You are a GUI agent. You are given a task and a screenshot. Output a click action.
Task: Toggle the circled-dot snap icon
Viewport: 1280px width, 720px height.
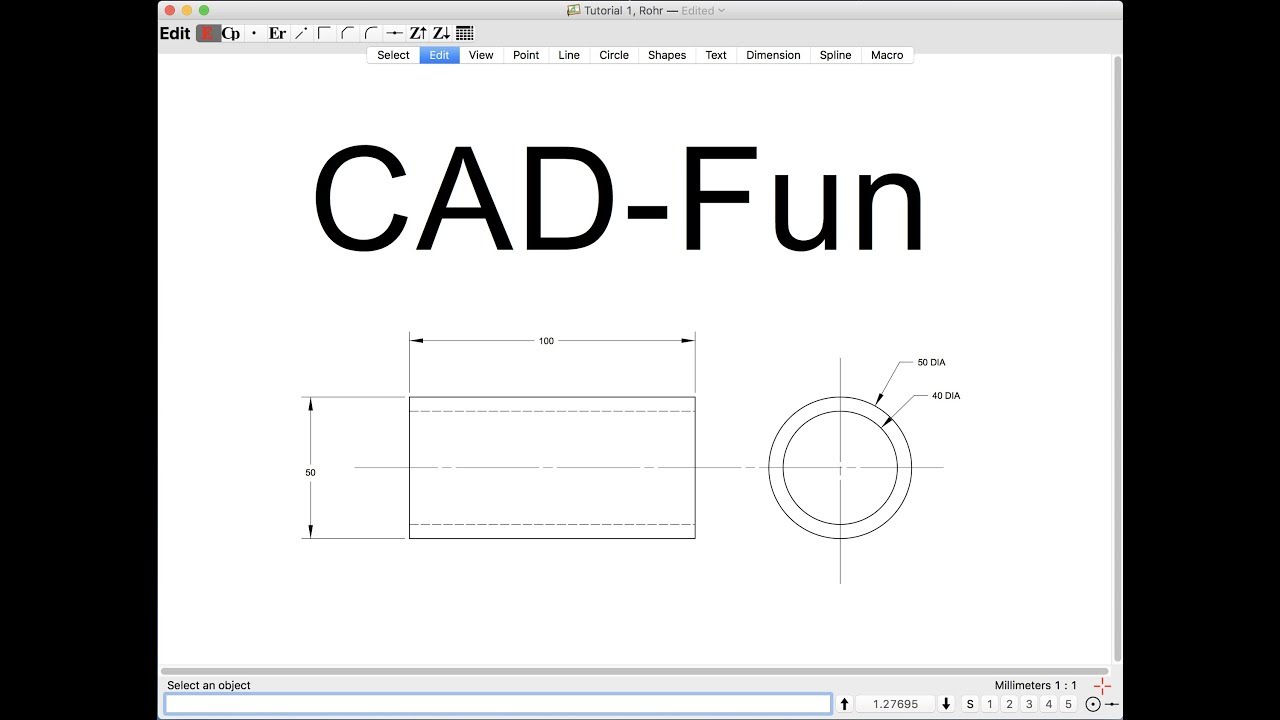pos(1093,704)
